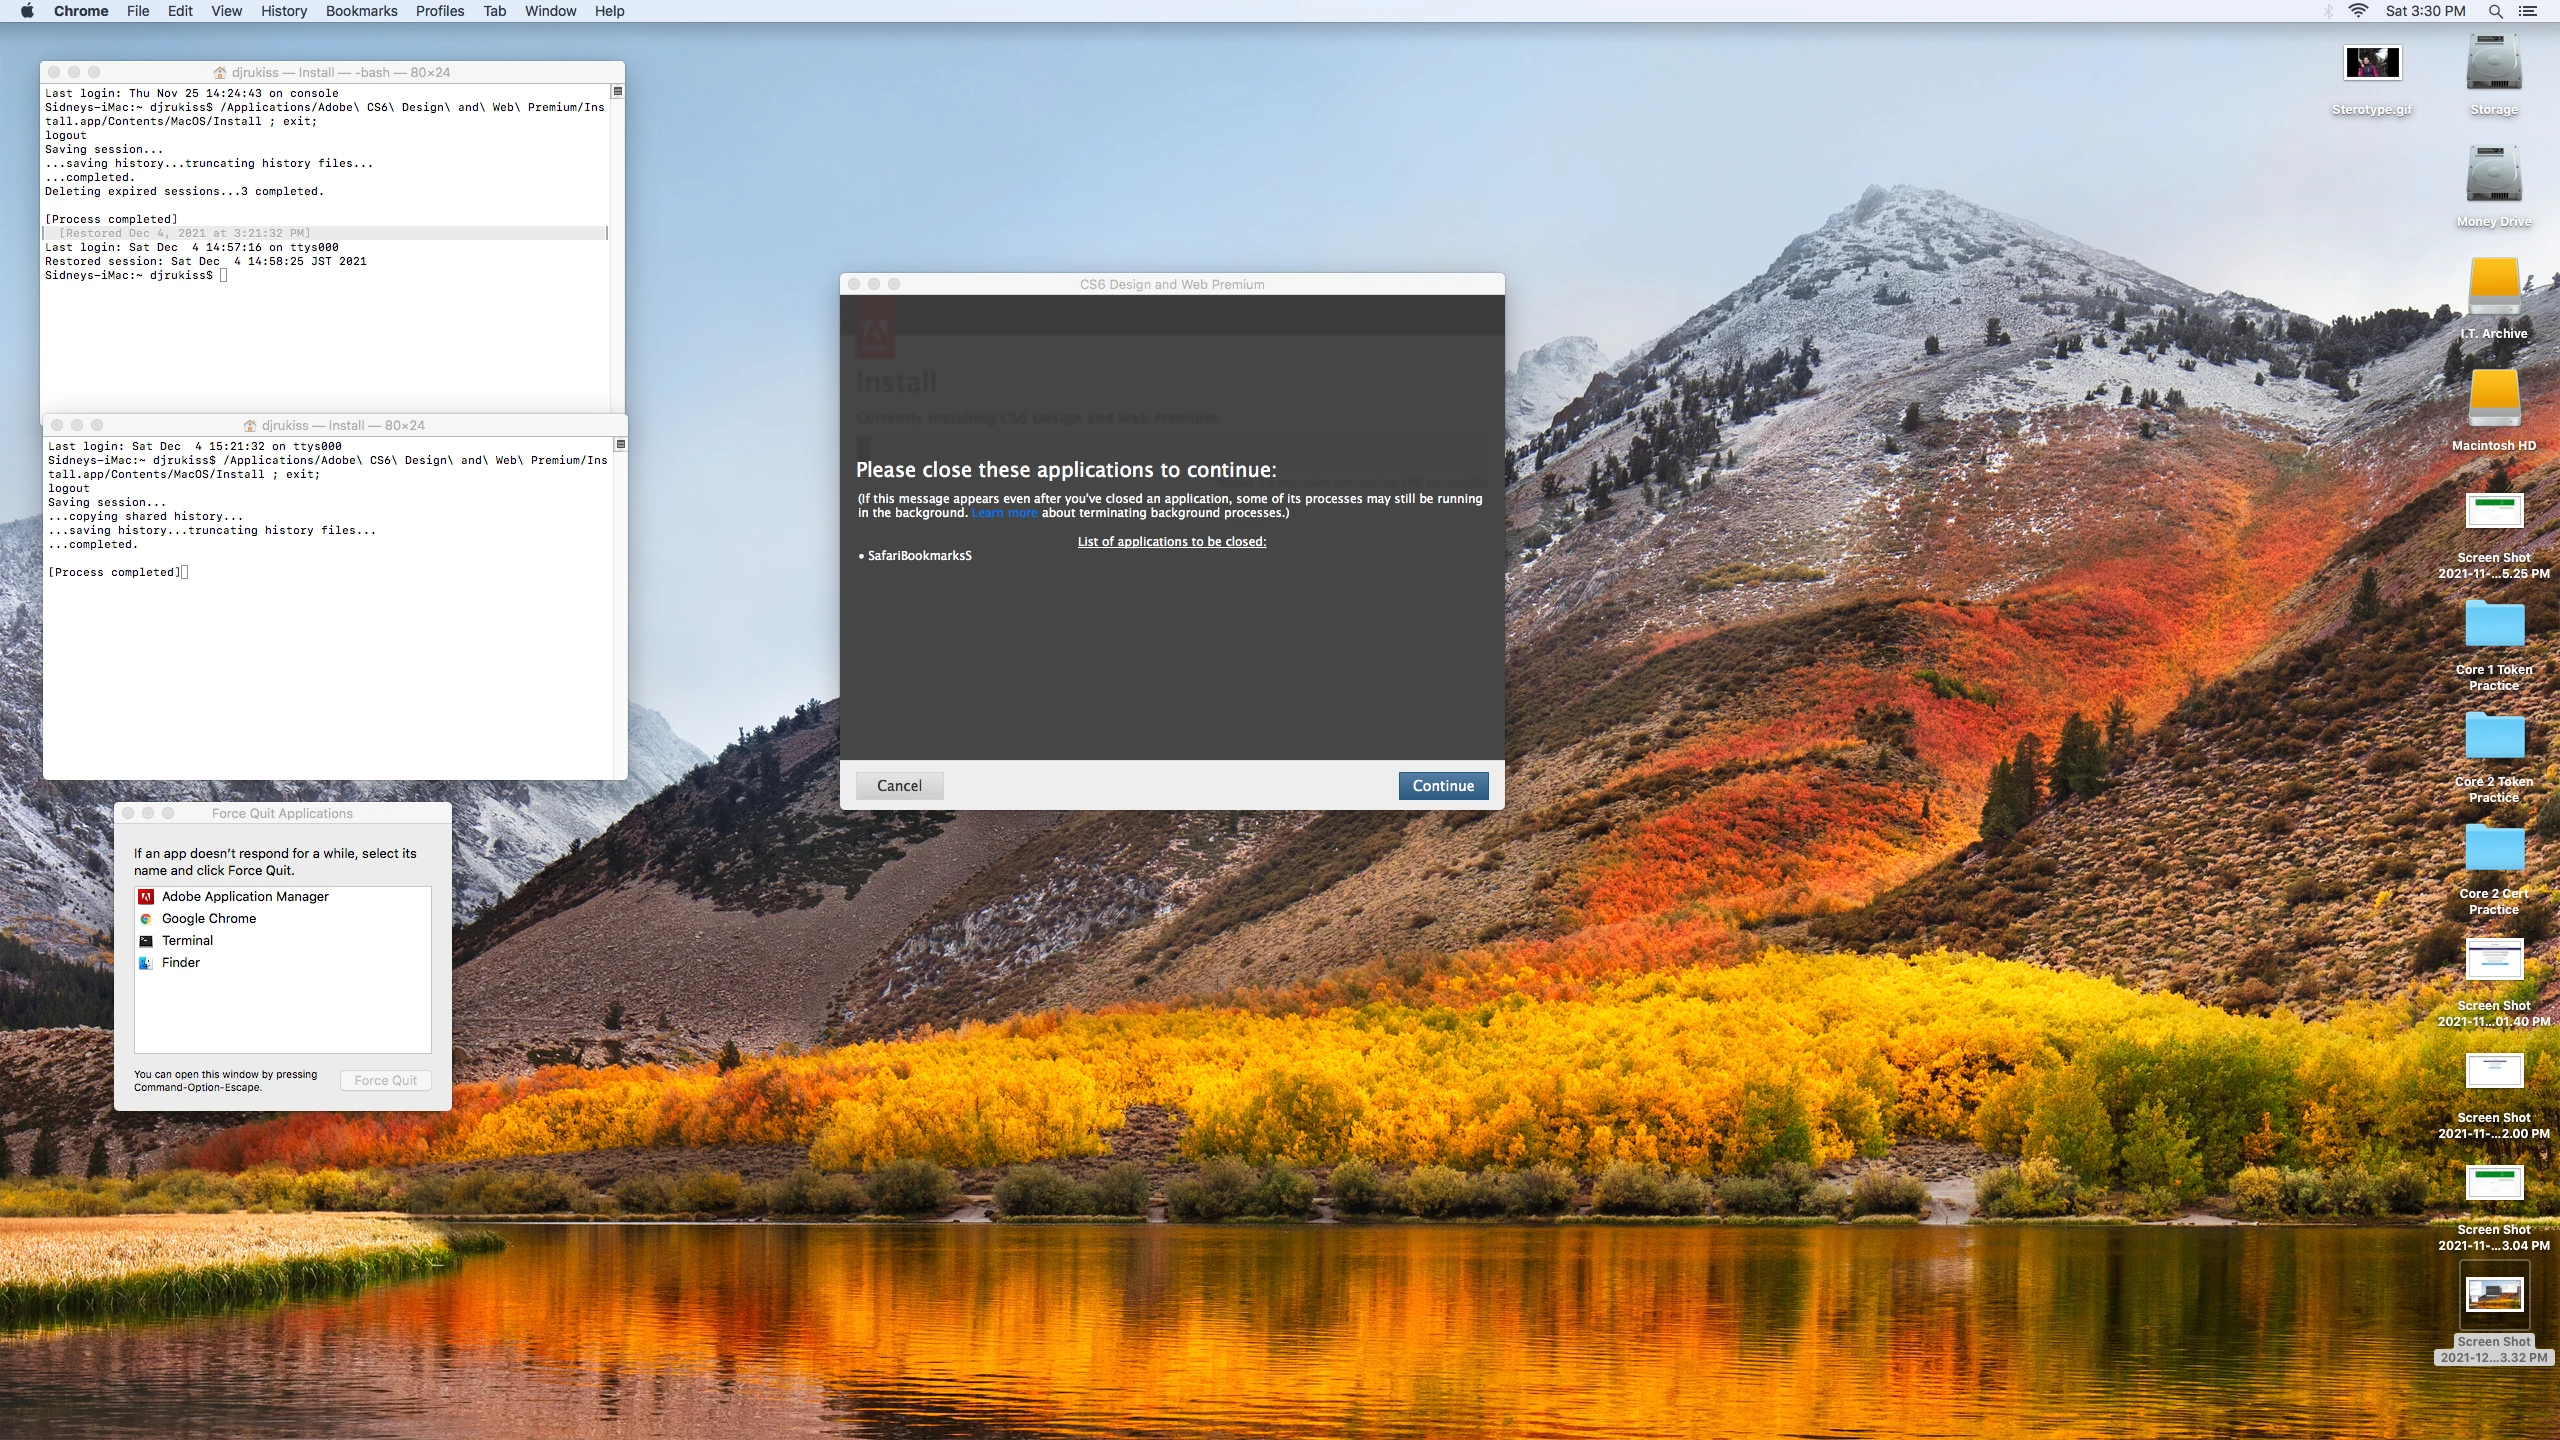Click the Learn more link

pyautogui.click(x=1004, y=513)
